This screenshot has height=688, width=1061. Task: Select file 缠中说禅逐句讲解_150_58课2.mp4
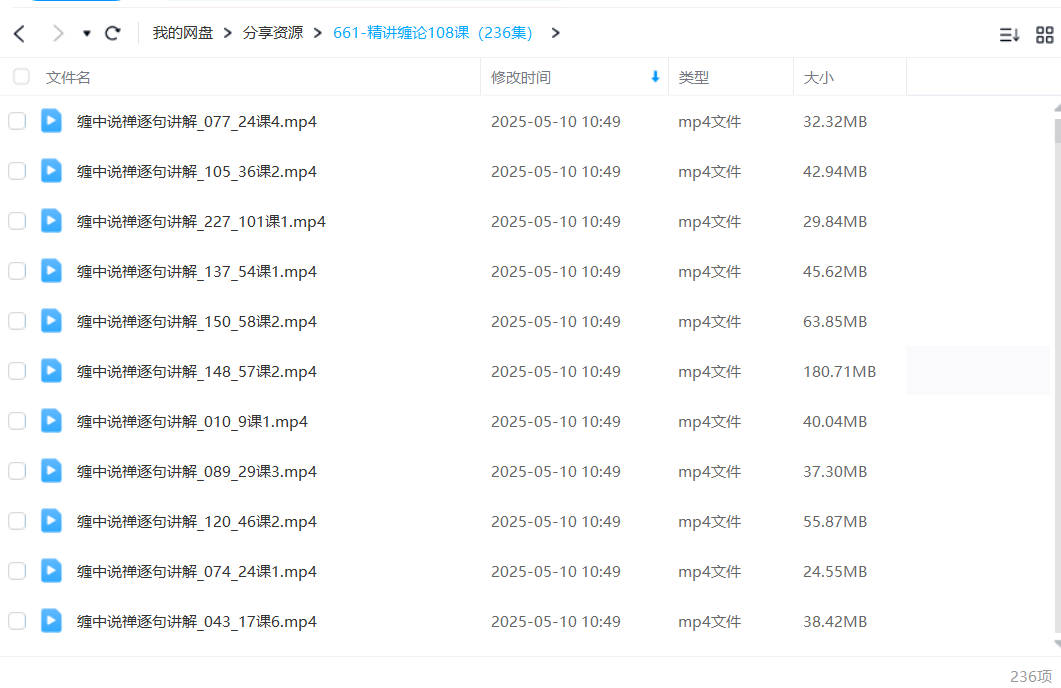pos(197,322)
